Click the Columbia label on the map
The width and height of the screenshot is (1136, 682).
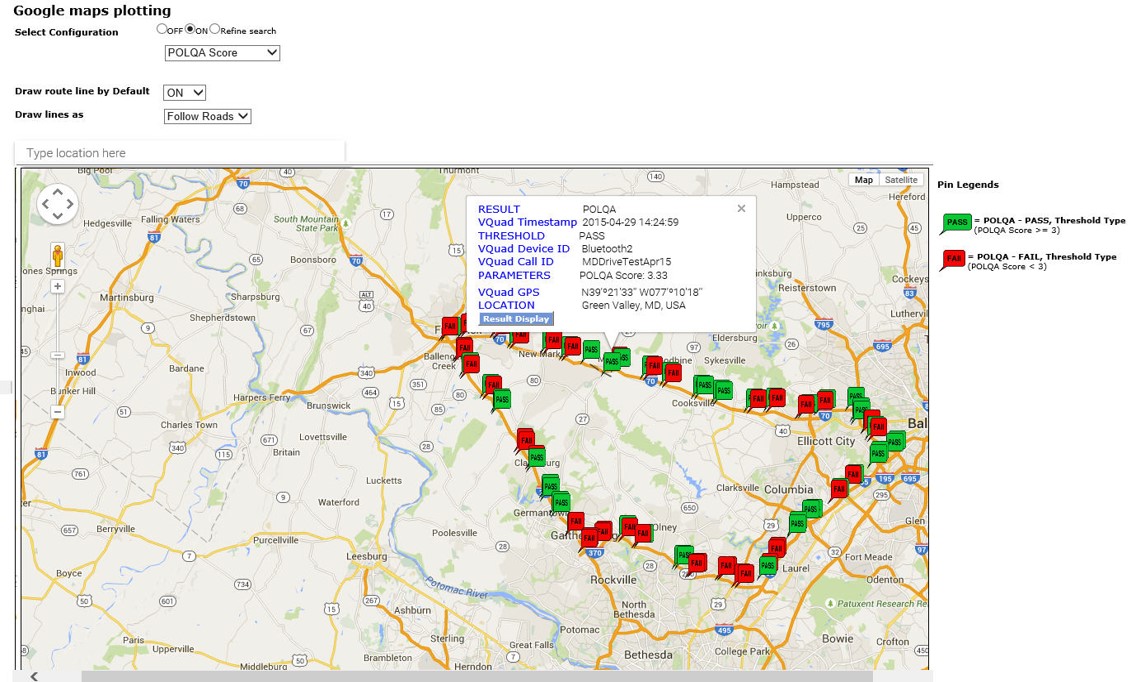point(788,489)
